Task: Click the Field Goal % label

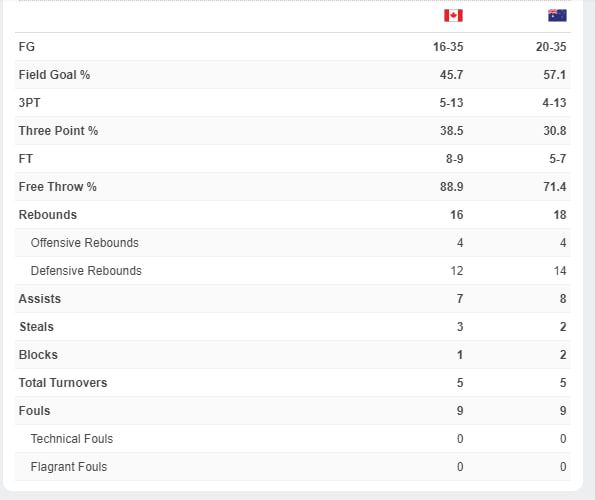Action: pyautogui.click(x=54, y=75)
